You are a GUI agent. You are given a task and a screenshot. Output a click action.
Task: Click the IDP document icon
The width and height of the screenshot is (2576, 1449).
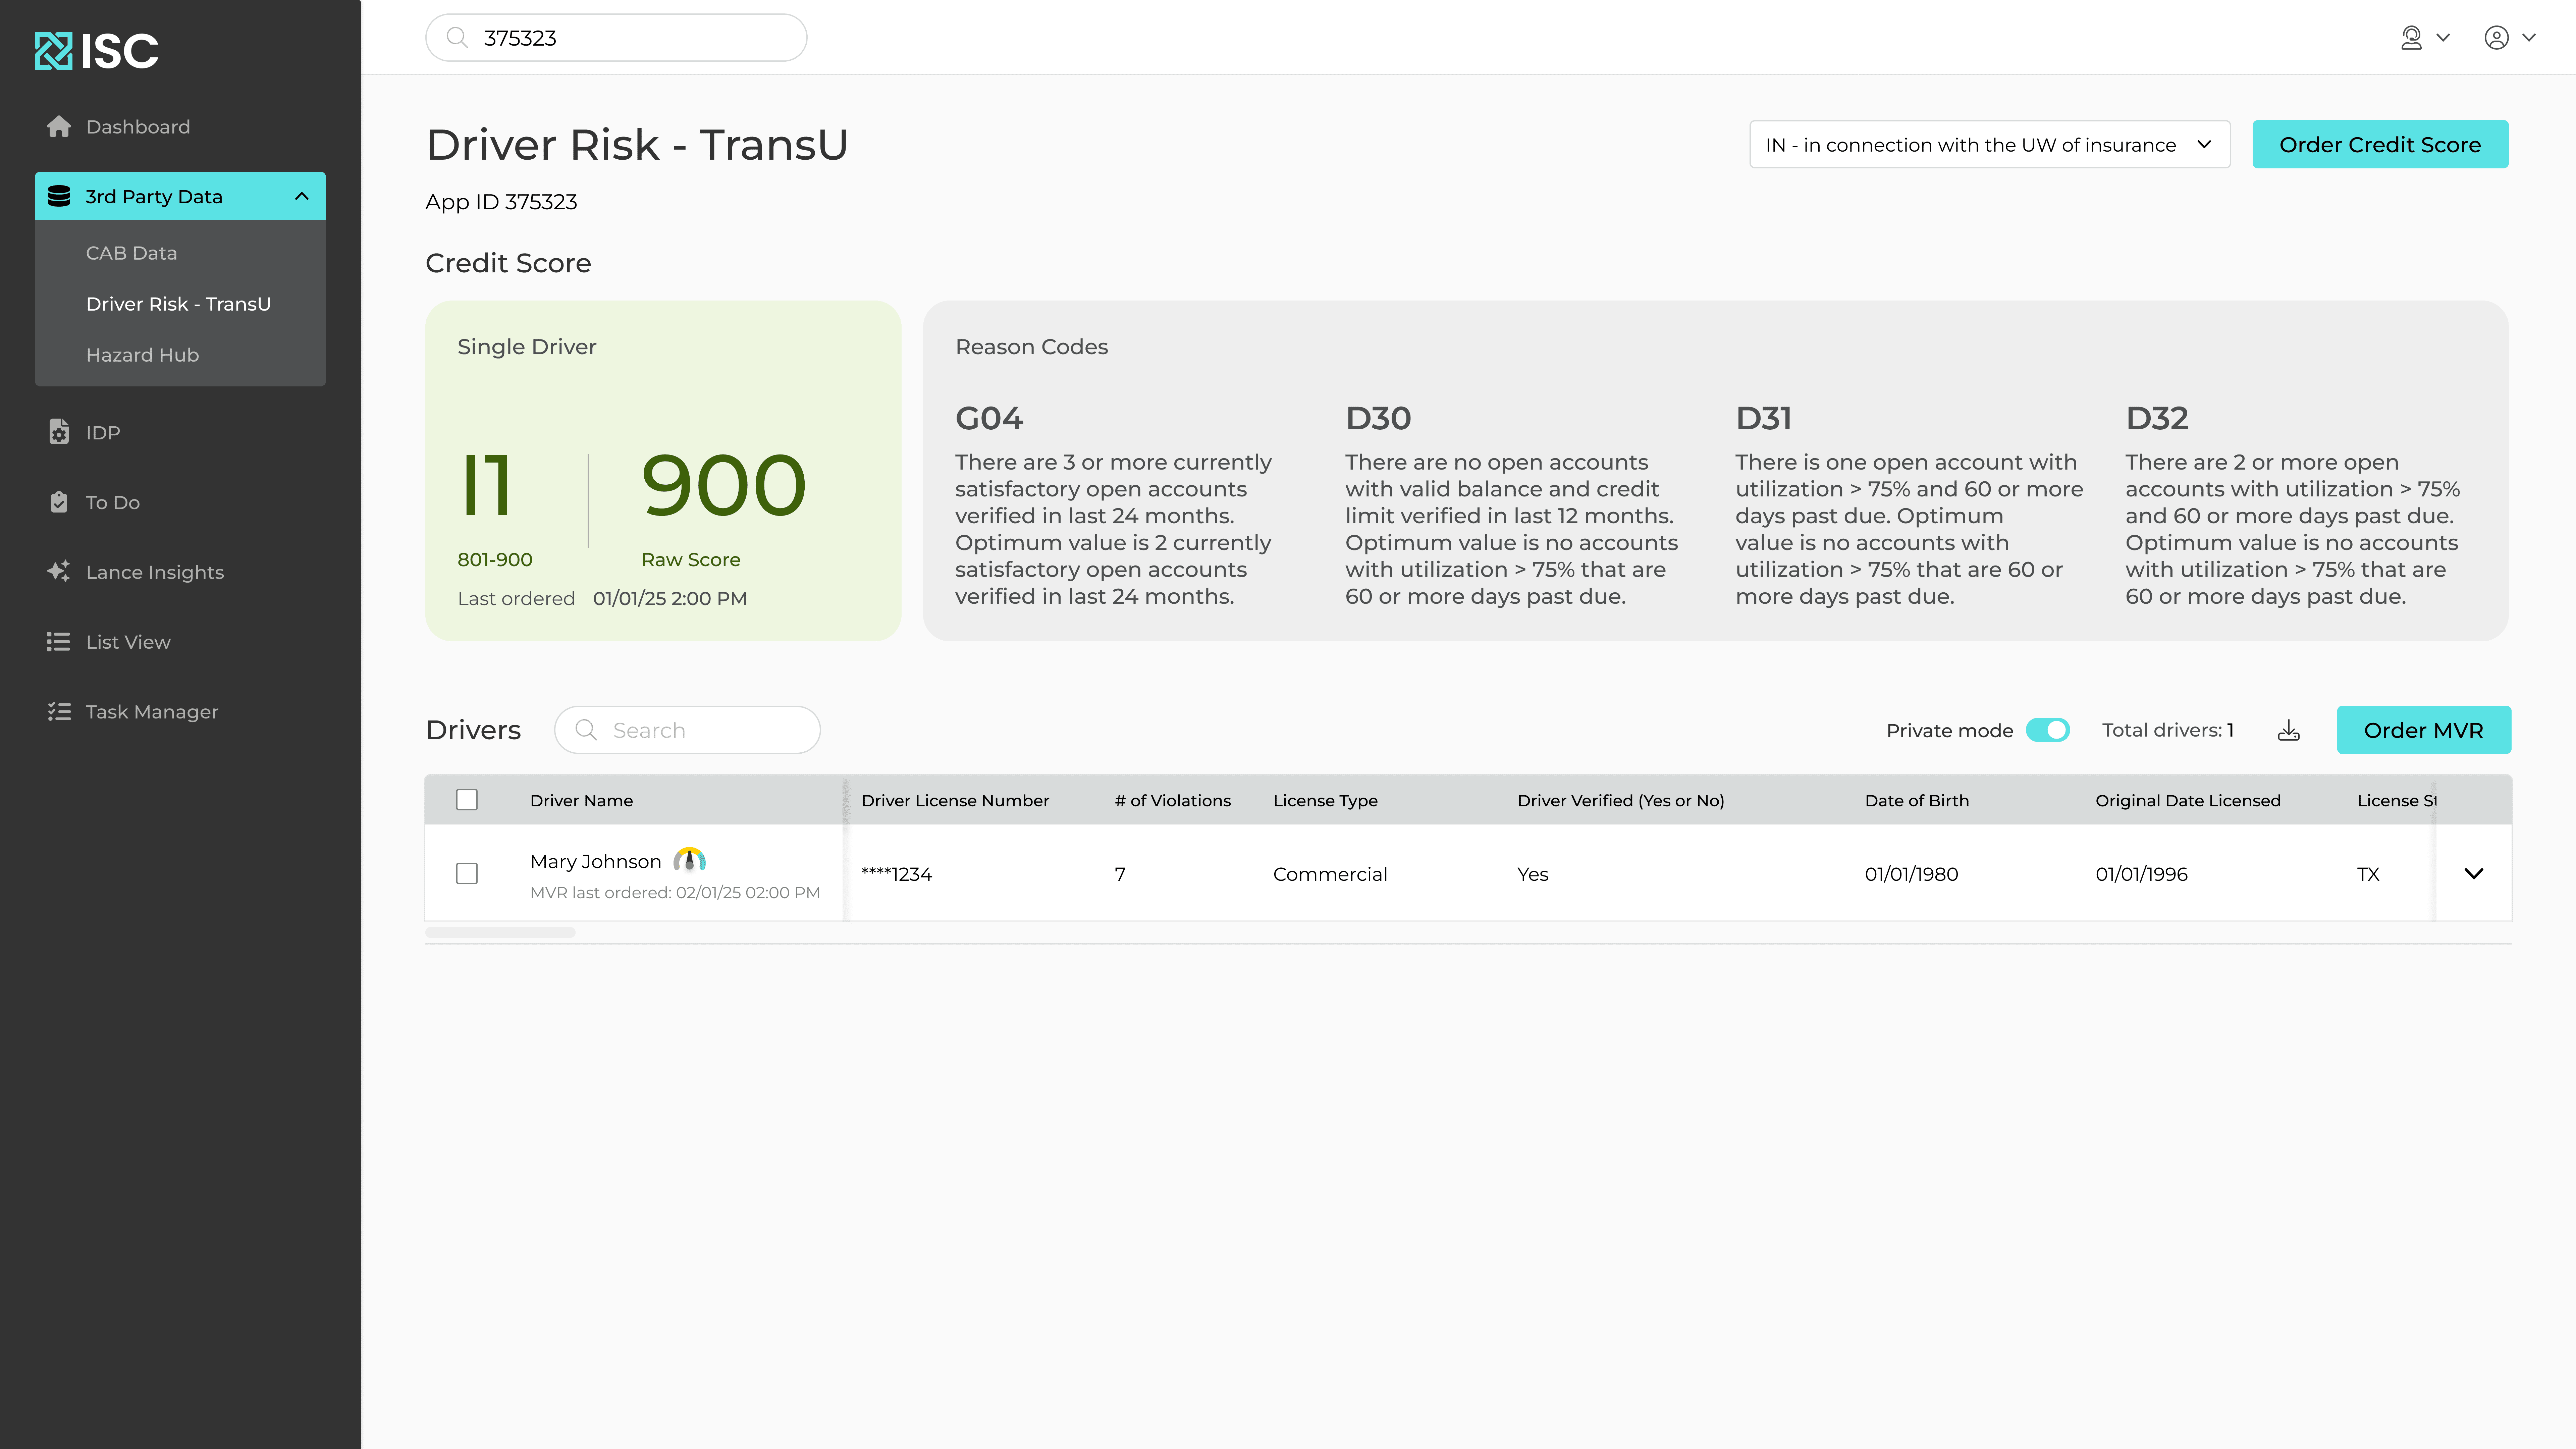(59, 432)
